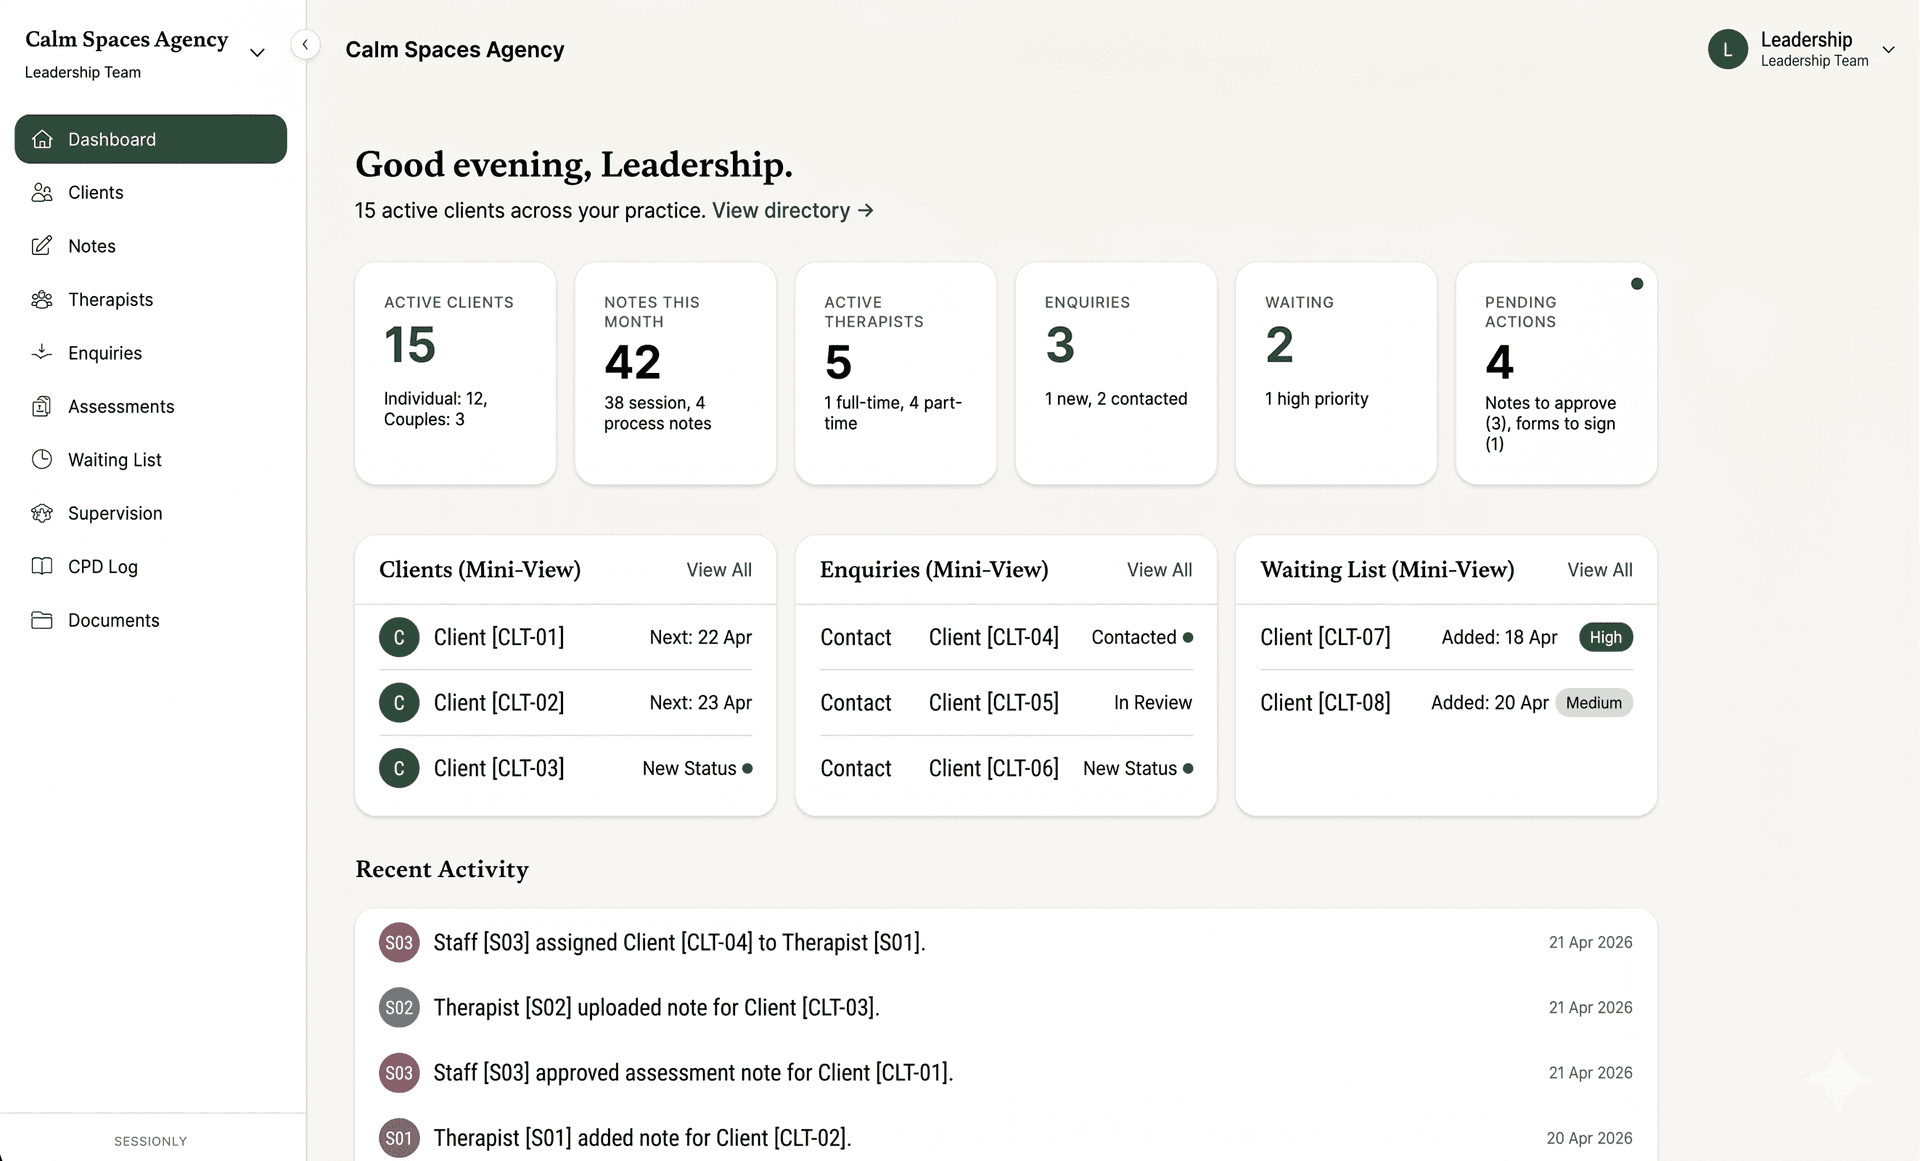Click S02 avatar on uploaded note activity
This screenshot has width=1920, height=1161.
[399, 1007]
